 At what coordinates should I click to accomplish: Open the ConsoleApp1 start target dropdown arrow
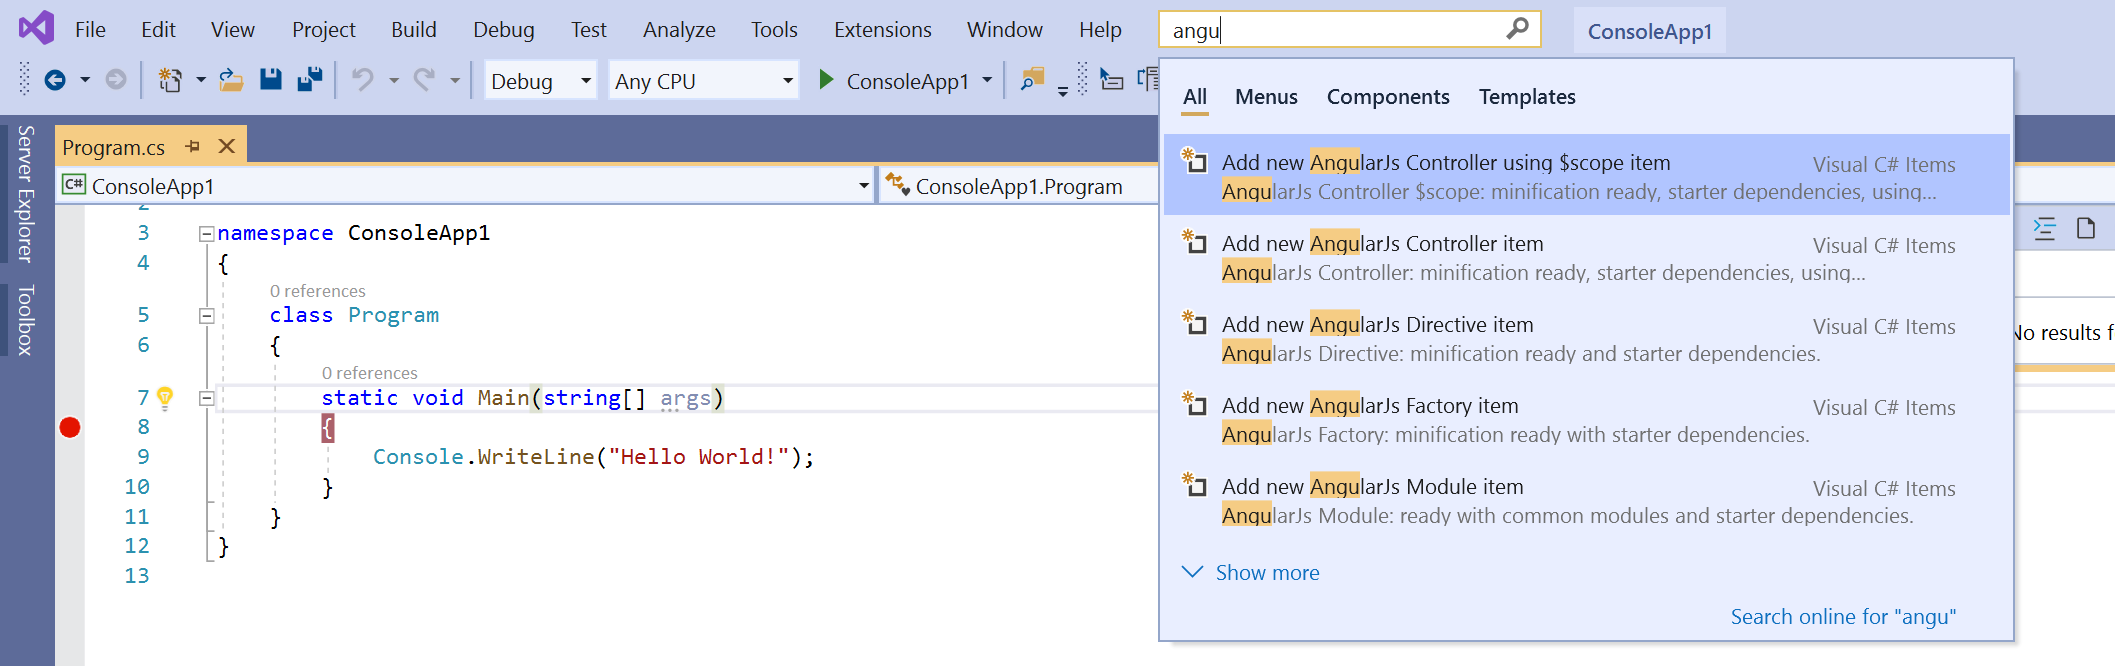point(987,80)
